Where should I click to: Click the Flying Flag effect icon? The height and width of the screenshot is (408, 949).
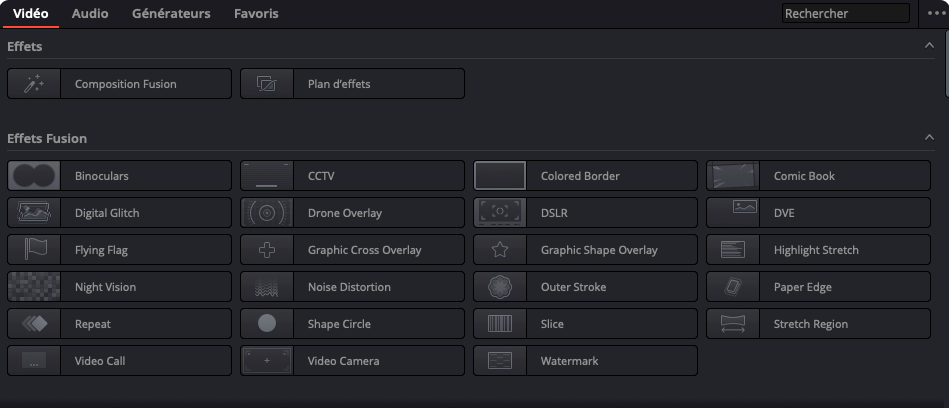(34, 250)
